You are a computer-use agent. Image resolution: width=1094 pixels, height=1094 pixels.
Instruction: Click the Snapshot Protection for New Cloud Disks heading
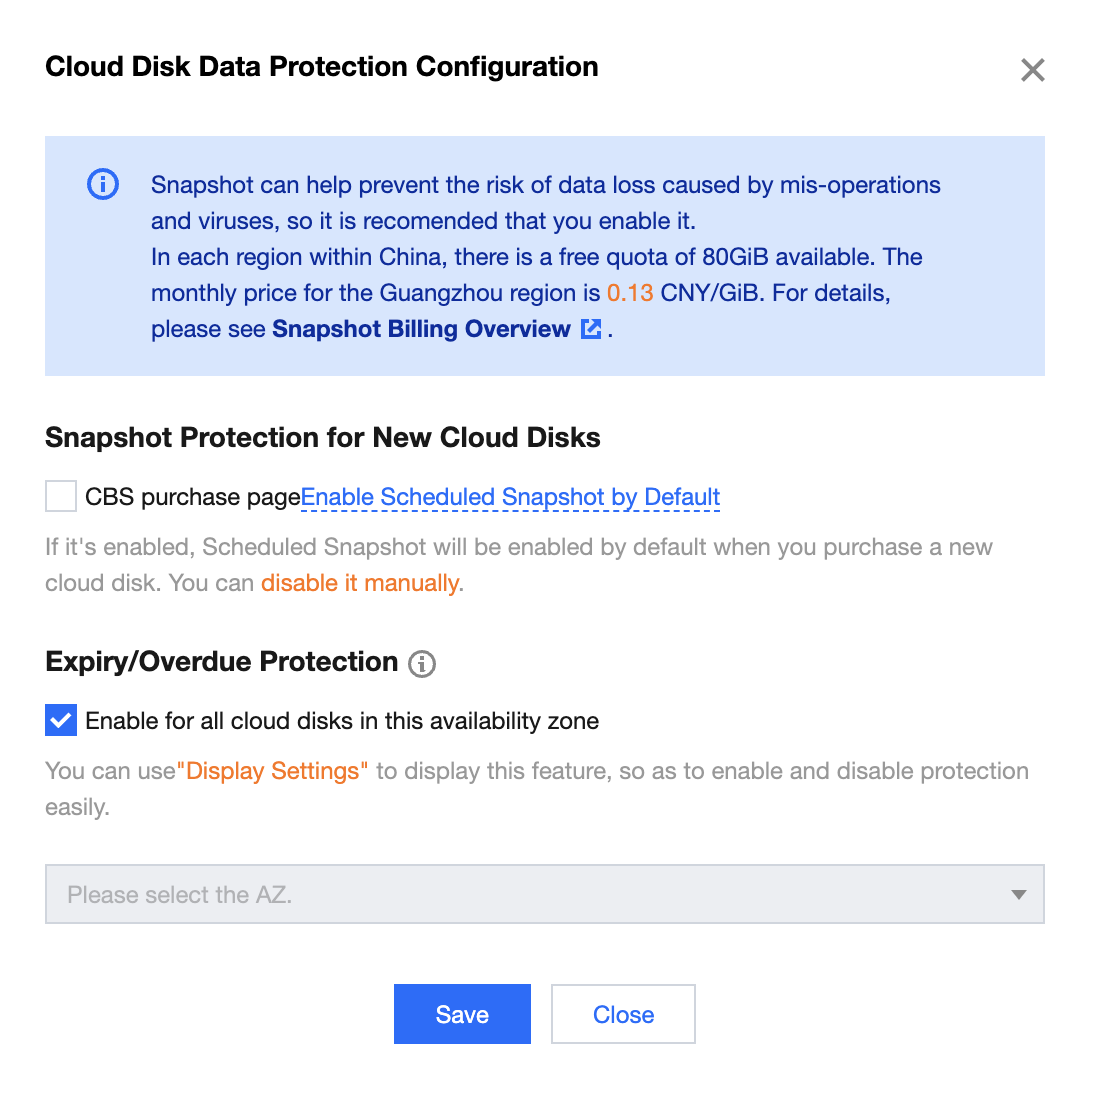(x=323, y=438)
